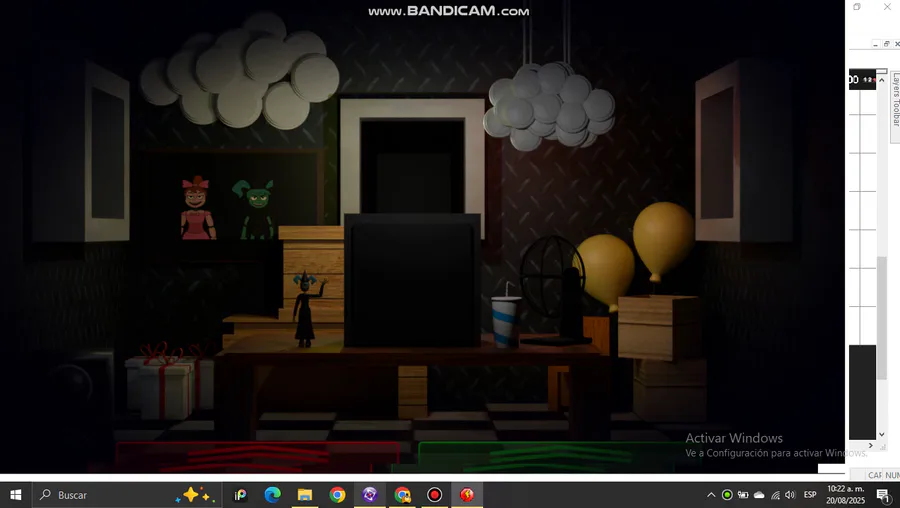Click the red scribble bar at the bottom
The image size is (900, 508).
pos(257,457)
